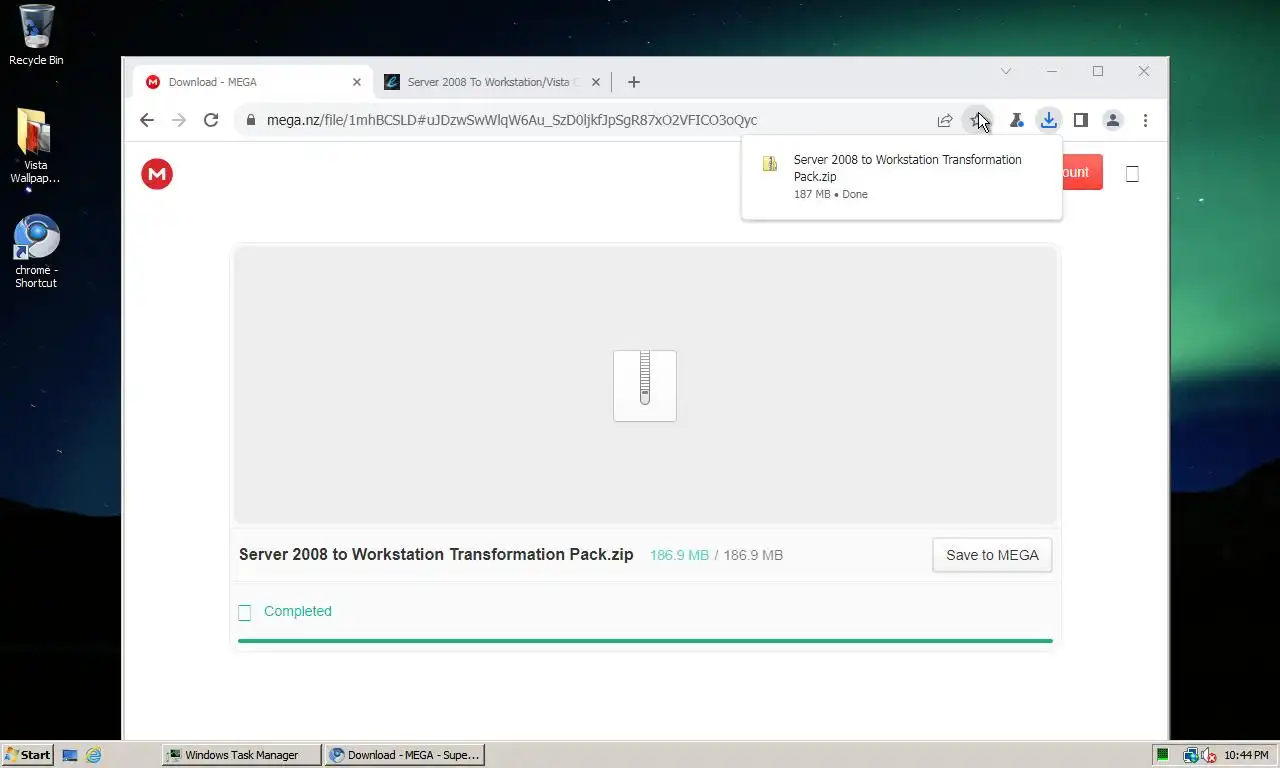Switch to the Download - MEGA tab
This screenshot has width=1280, height=768.
(253, 82)
